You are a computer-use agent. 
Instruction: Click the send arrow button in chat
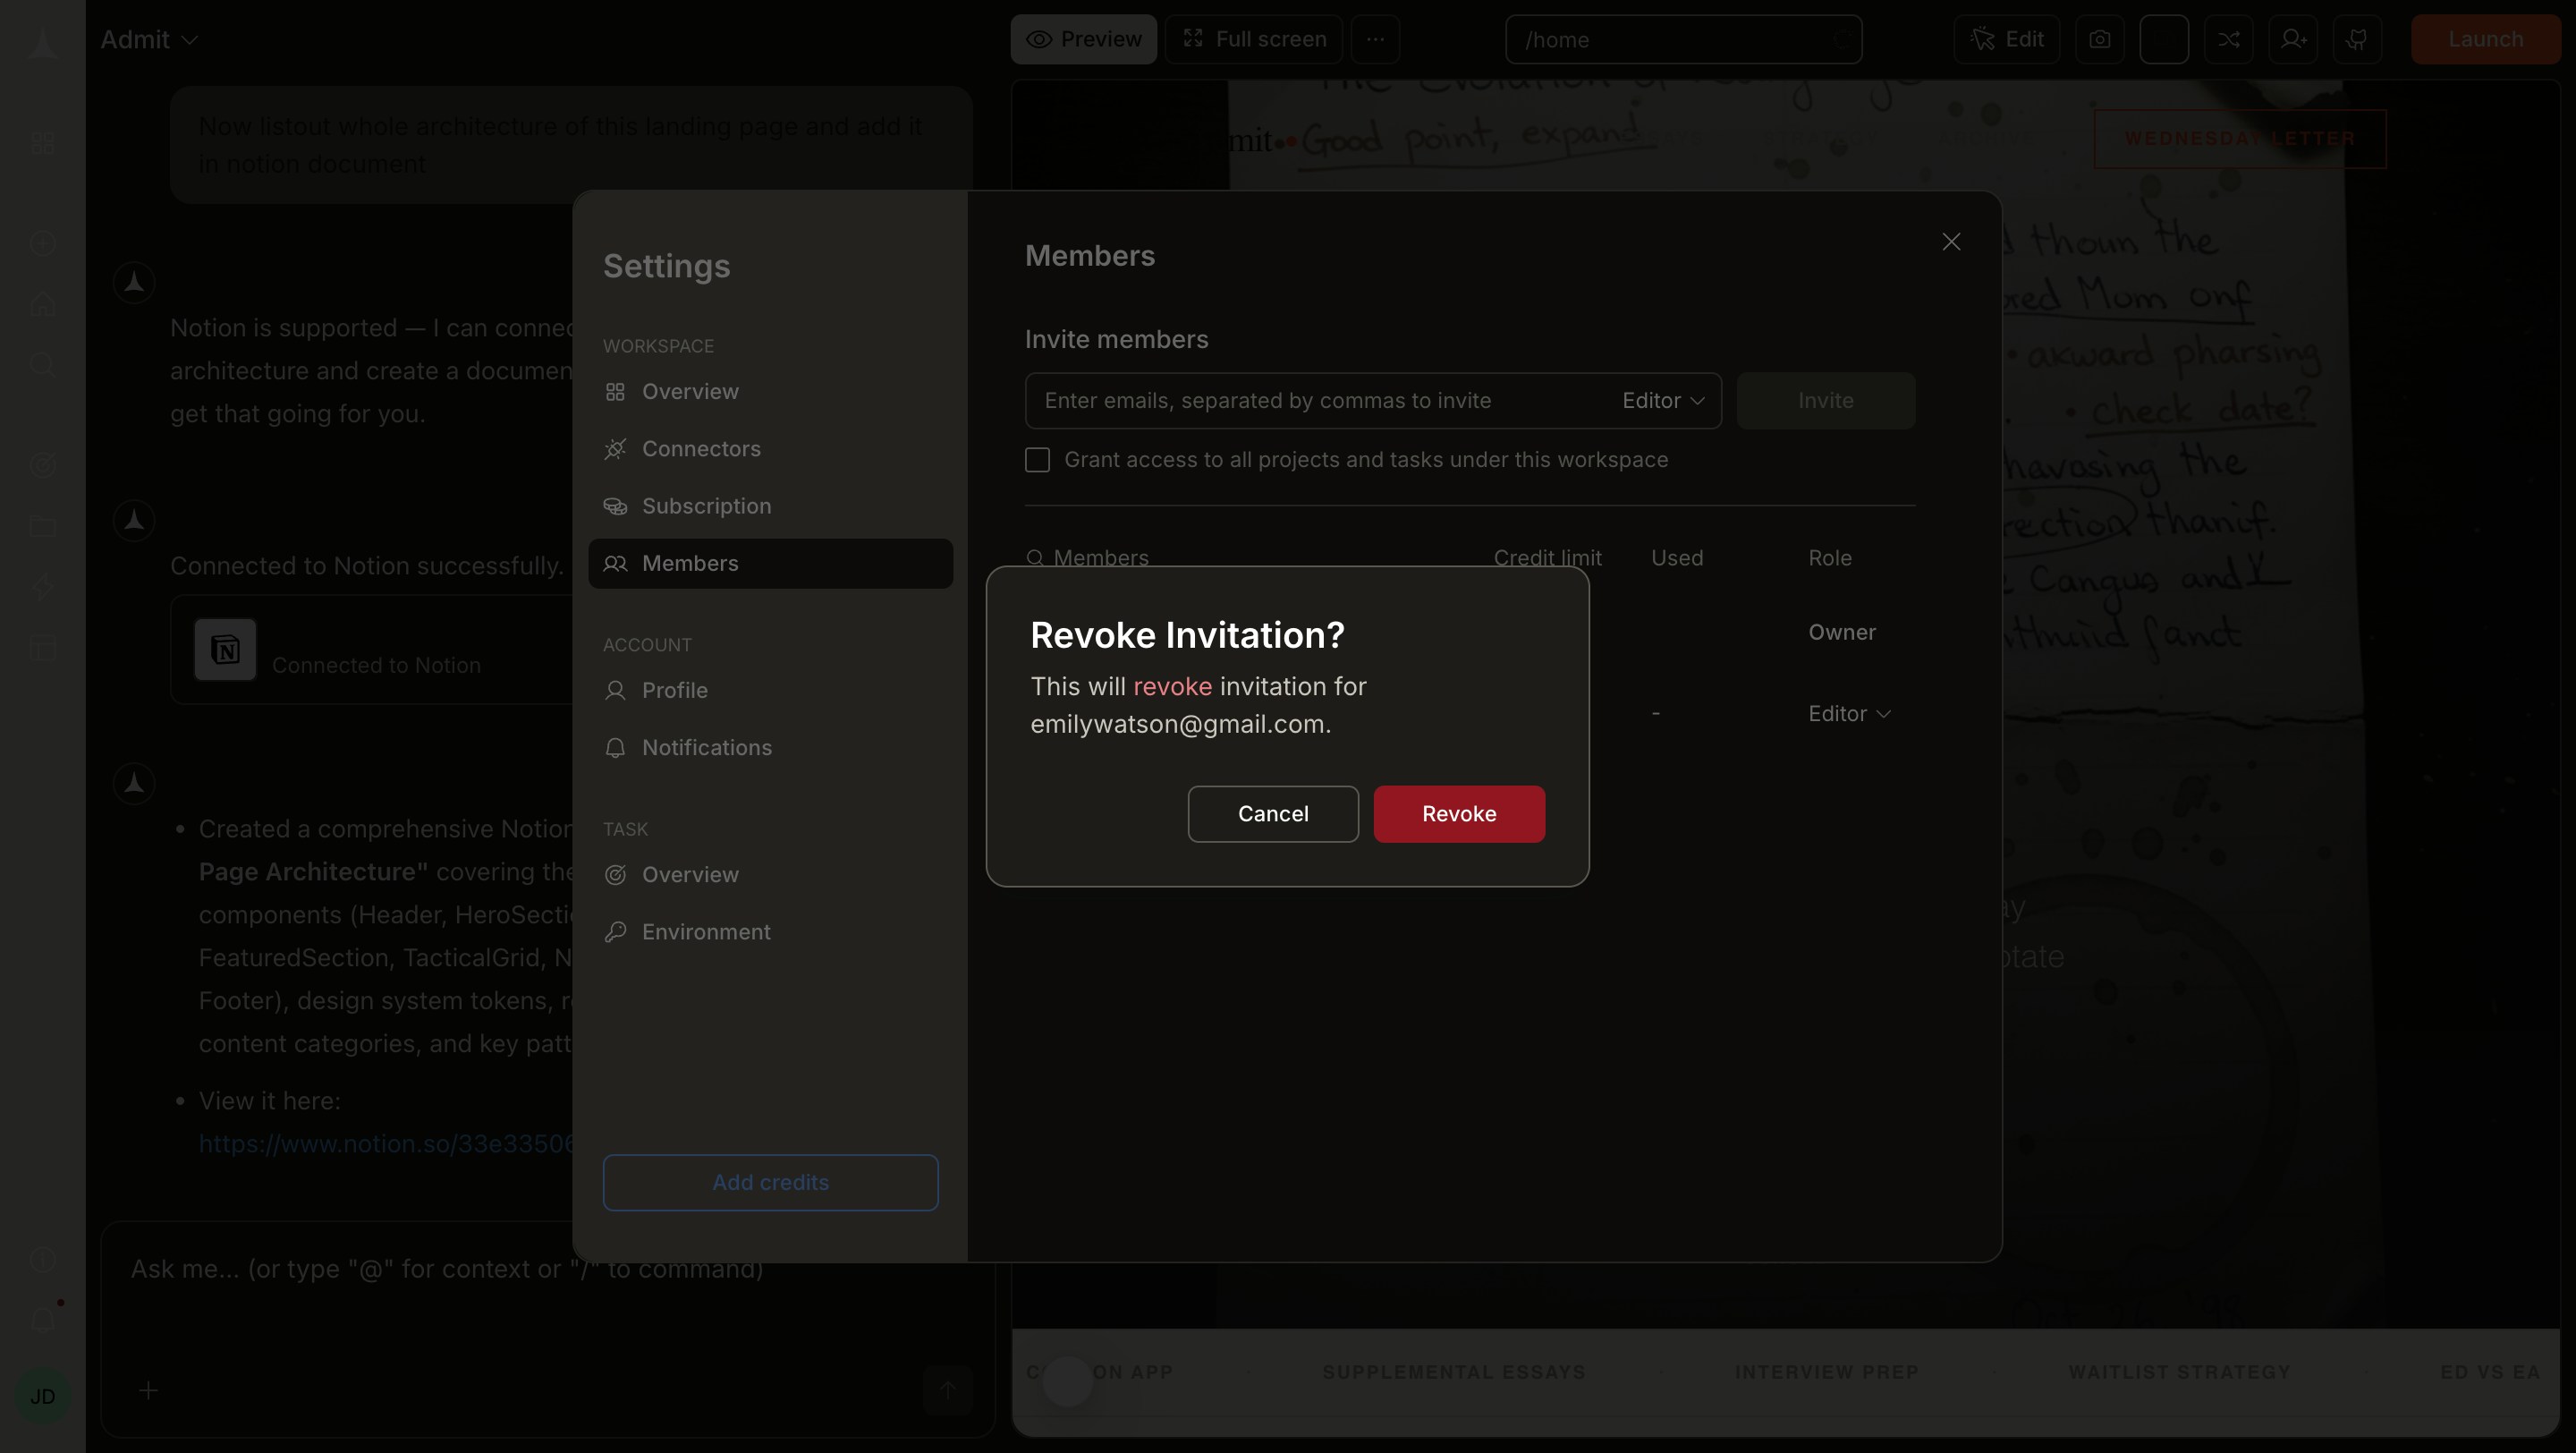pos(947,1391)
